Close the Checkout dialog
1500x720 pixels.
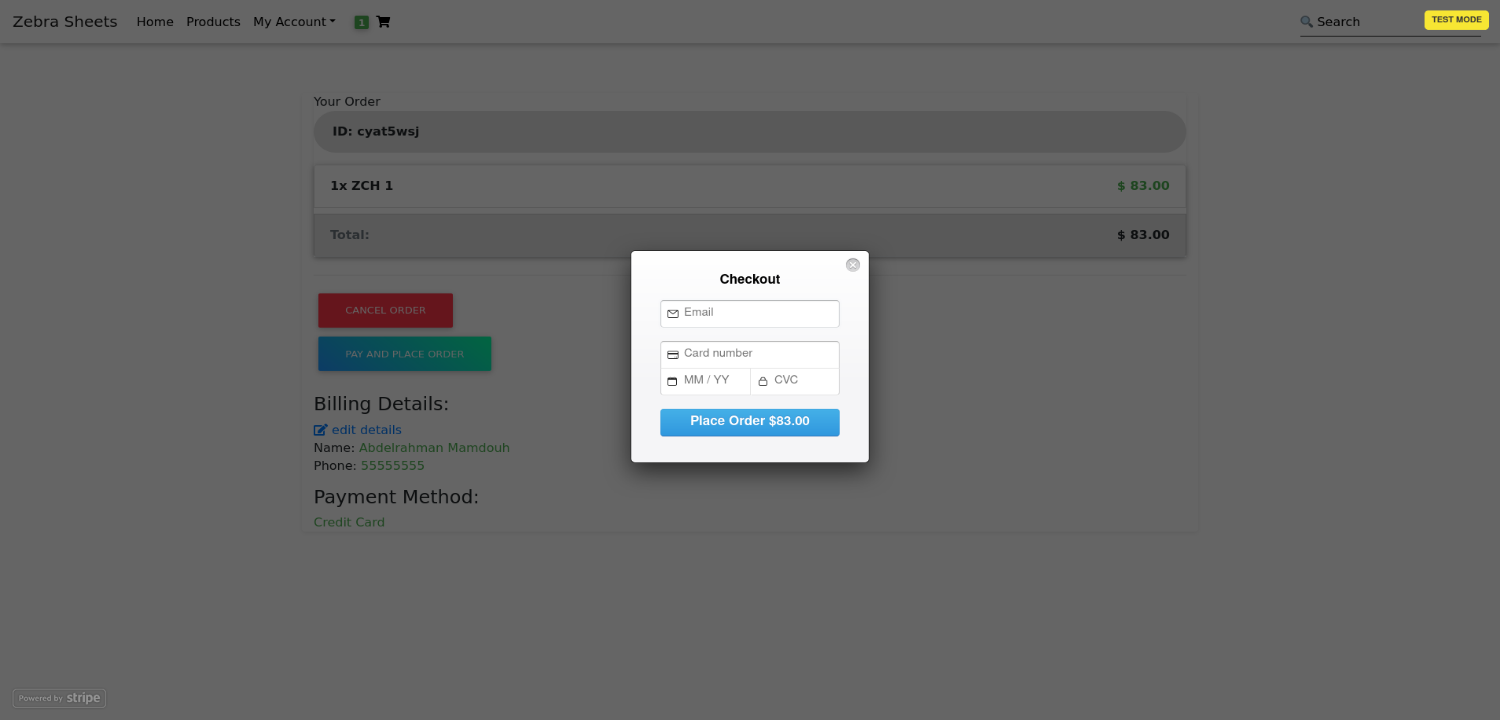(x=853, y=265)
